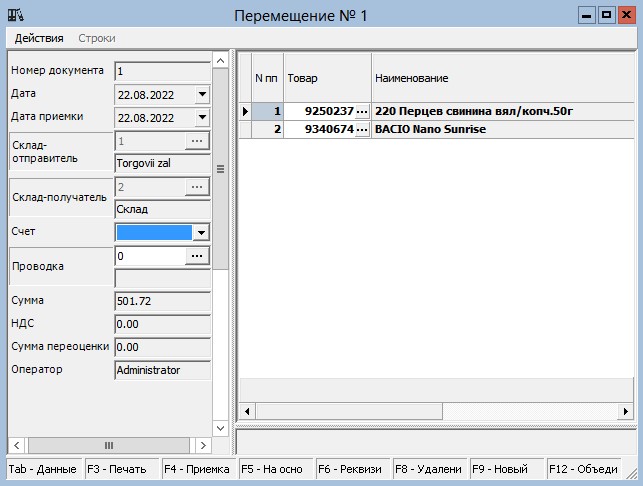Viewport: 643px width, 486px height.
Task: Open the Строки menu
Action: tap(97, 38)
